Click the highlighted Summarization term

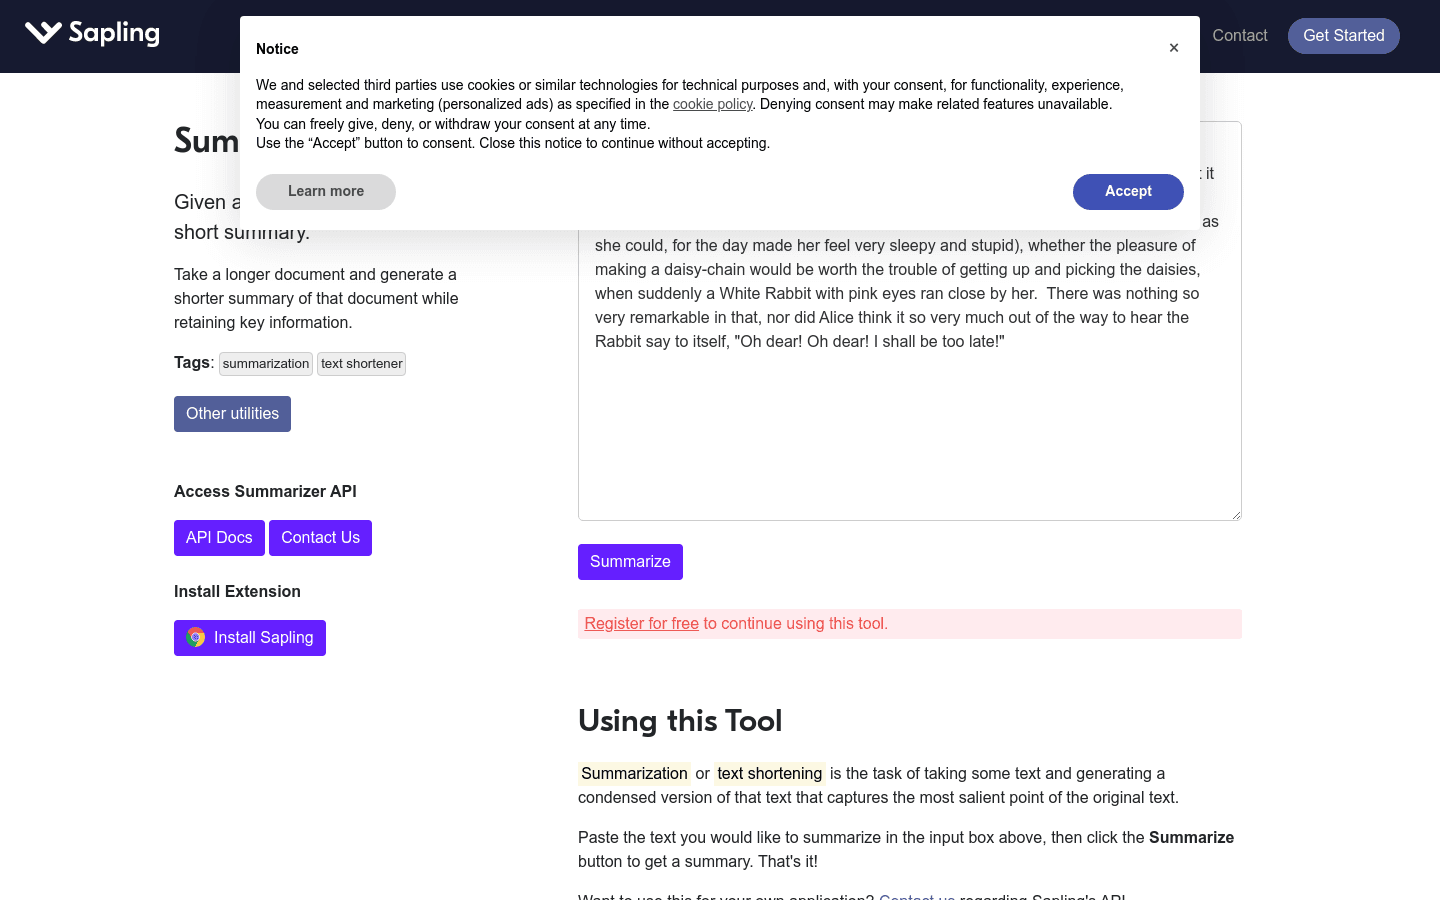point(634,774)
